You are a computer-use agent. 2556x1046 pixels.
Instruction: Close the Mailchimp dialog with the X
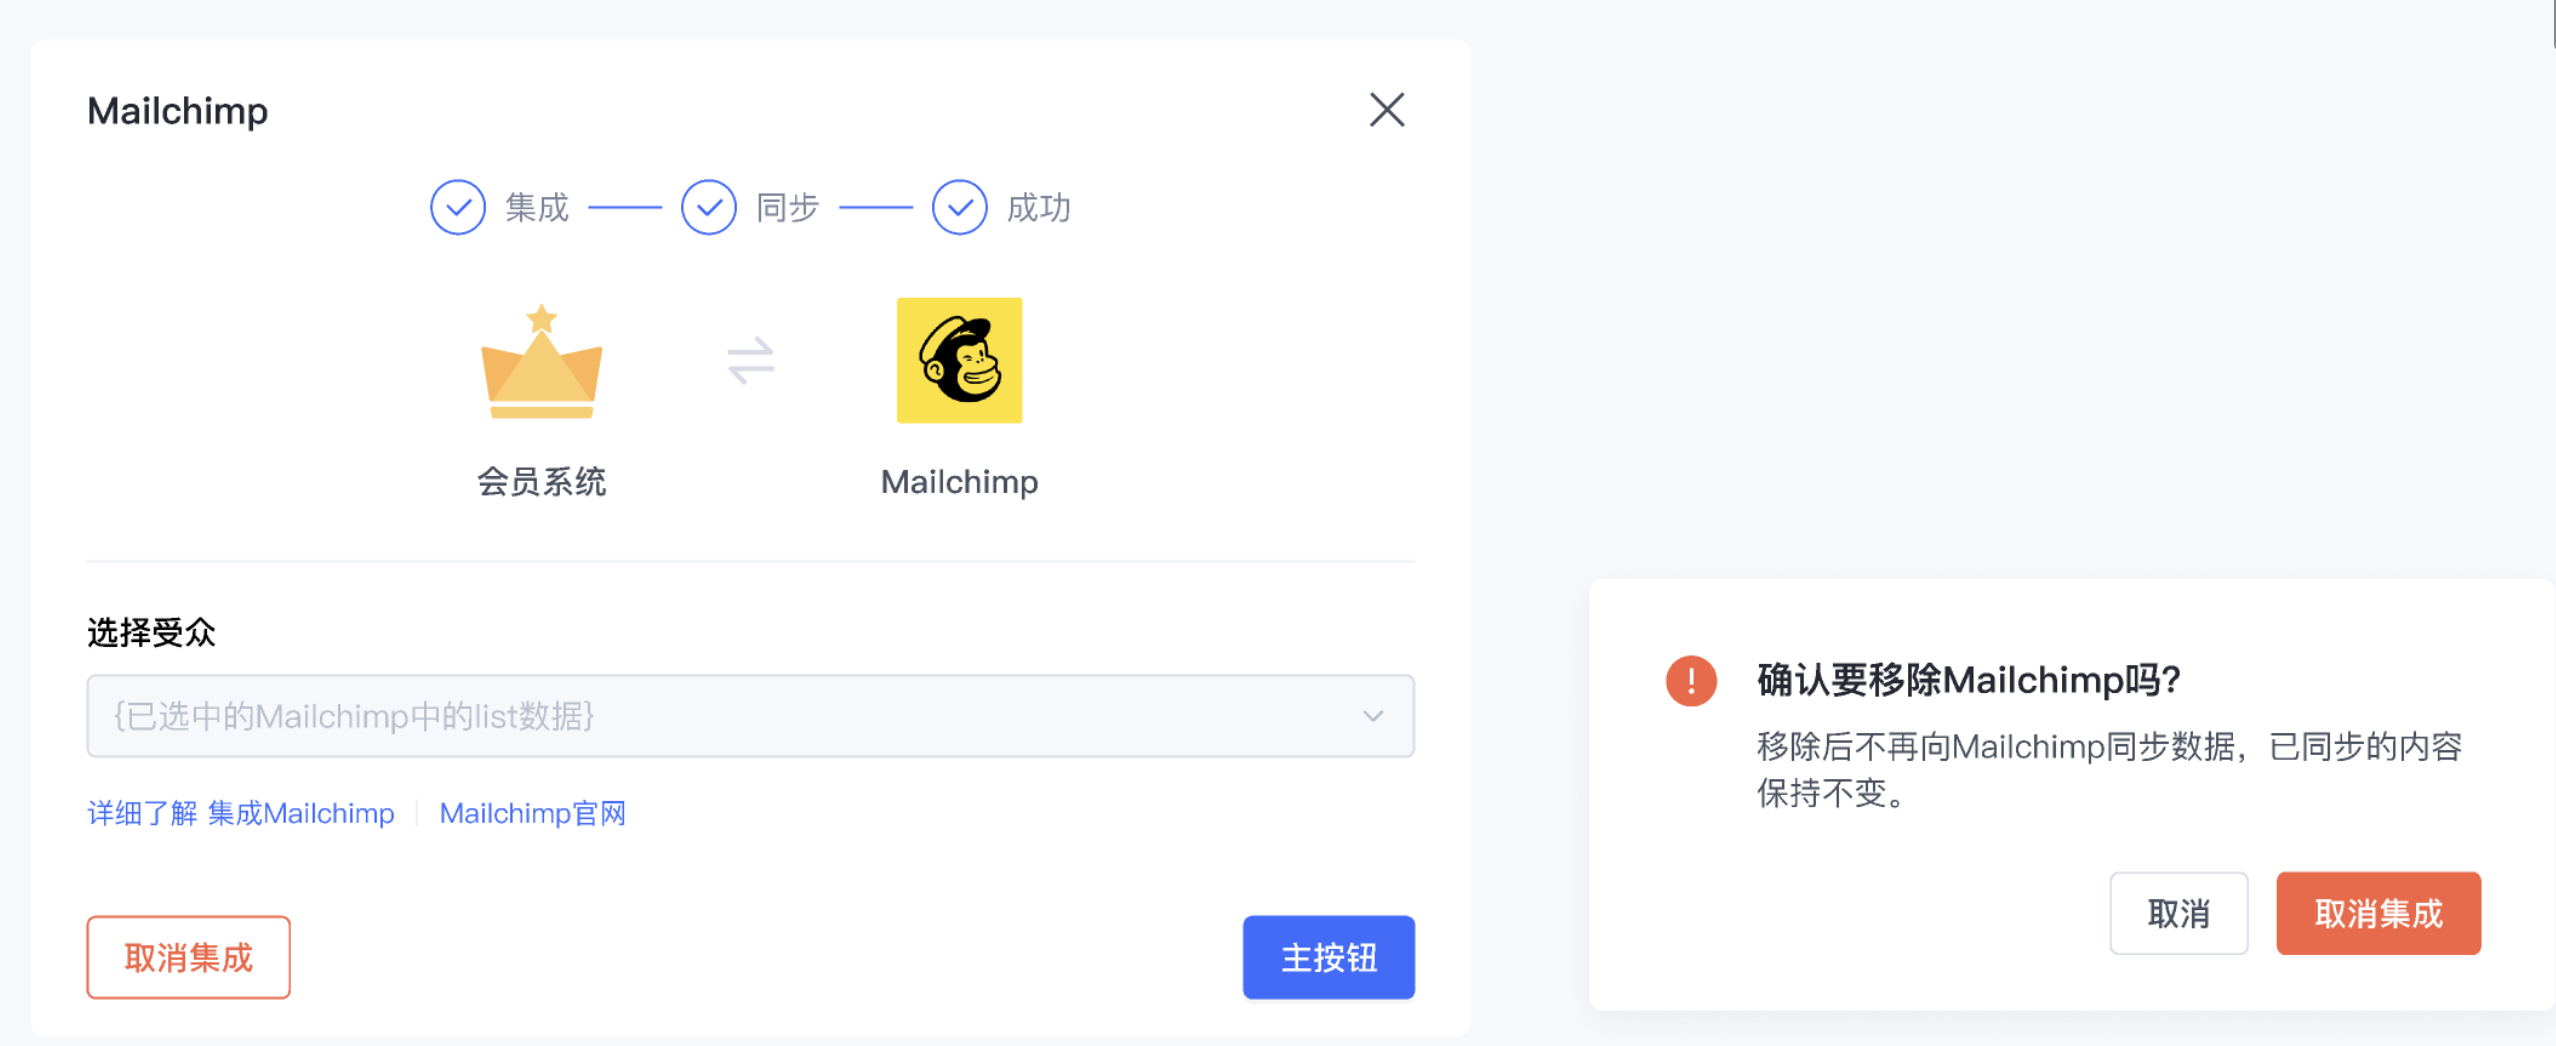pos(1386,110)
